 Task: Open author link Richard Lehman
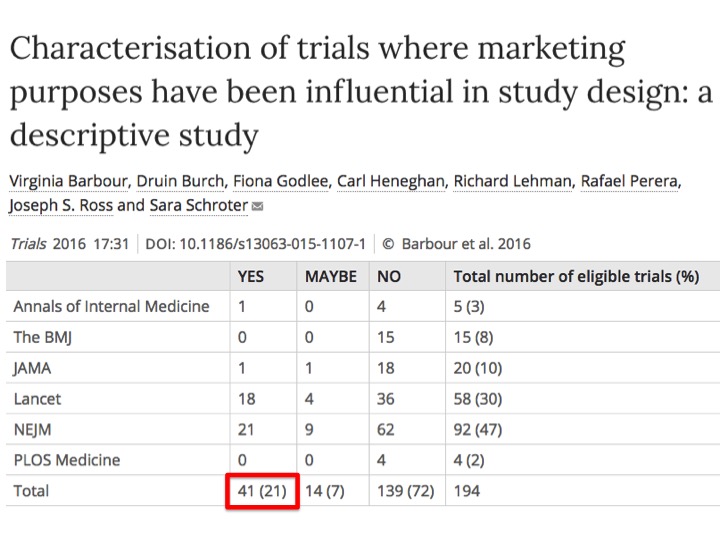[x=512, y=181]
